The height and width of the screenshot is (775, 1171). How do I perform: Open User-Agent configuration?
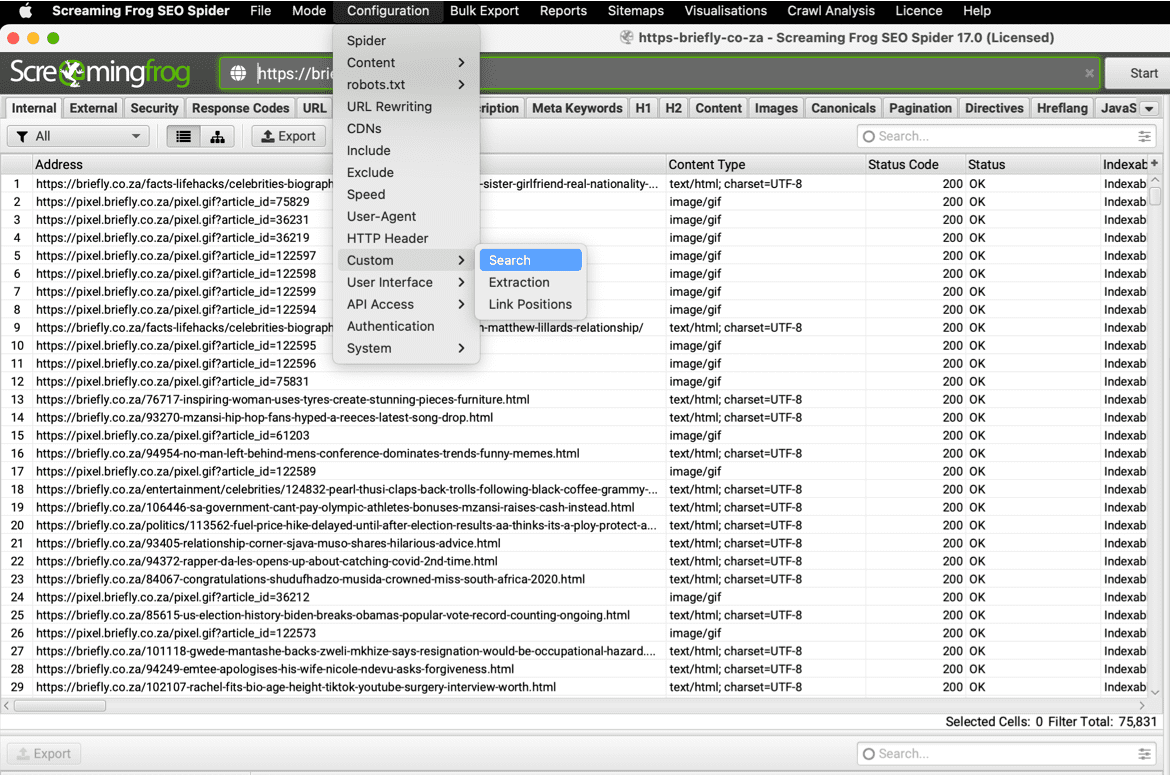406,216
